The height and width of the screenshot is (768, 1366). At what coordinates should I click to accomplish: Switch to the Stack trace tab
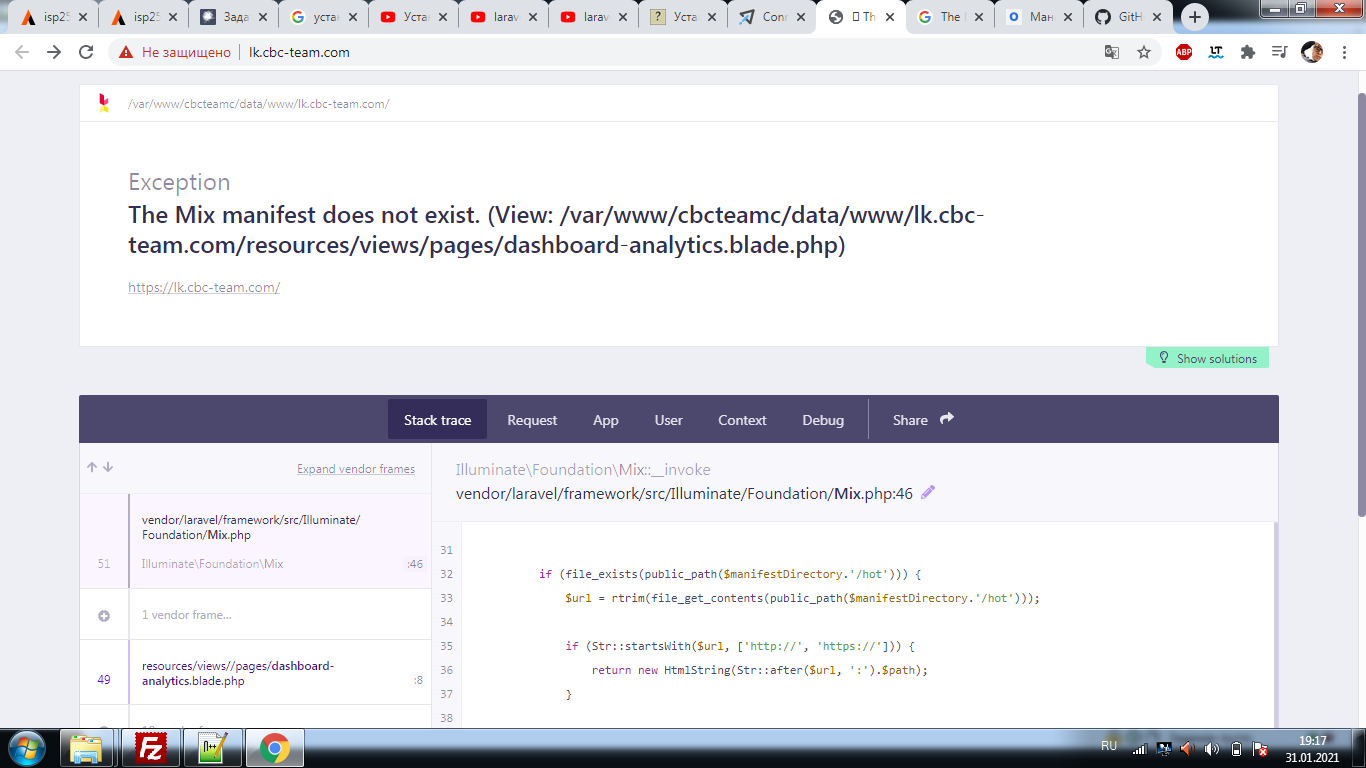click(x=437, y=420)
